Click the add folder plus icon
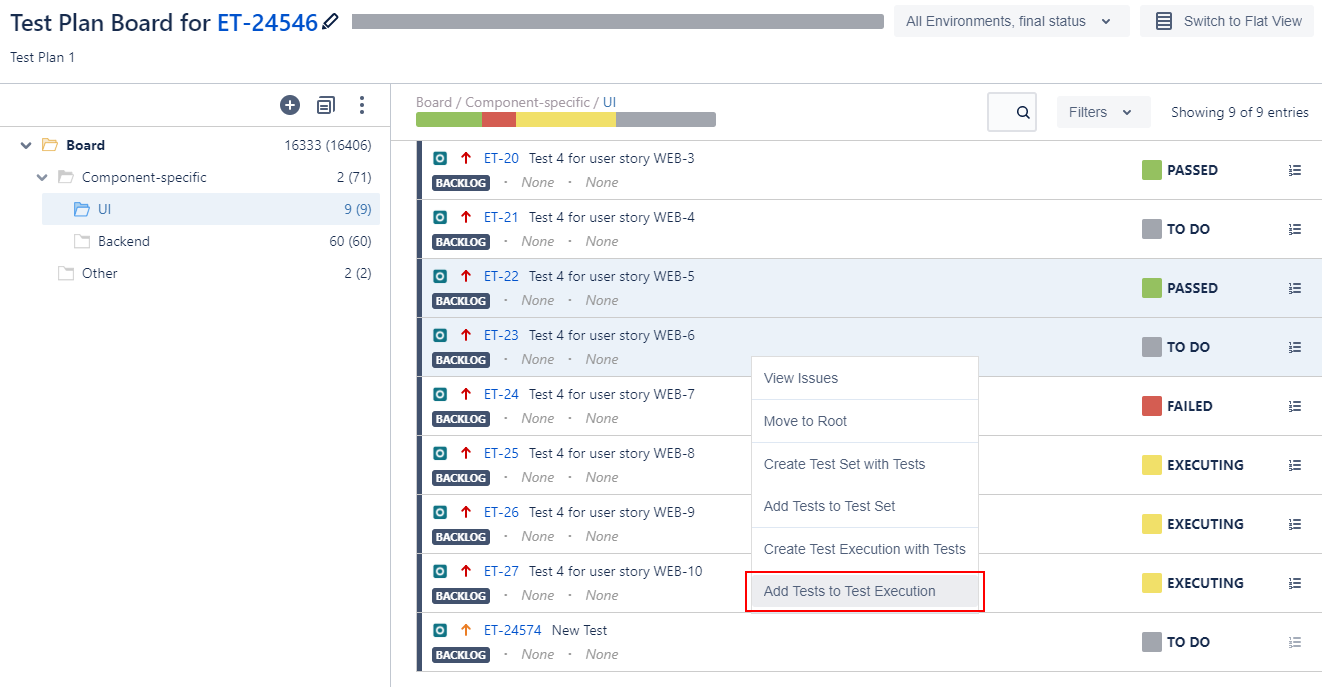The width and height of the screenshot is (1322, 687). click(x=290, y=105)
